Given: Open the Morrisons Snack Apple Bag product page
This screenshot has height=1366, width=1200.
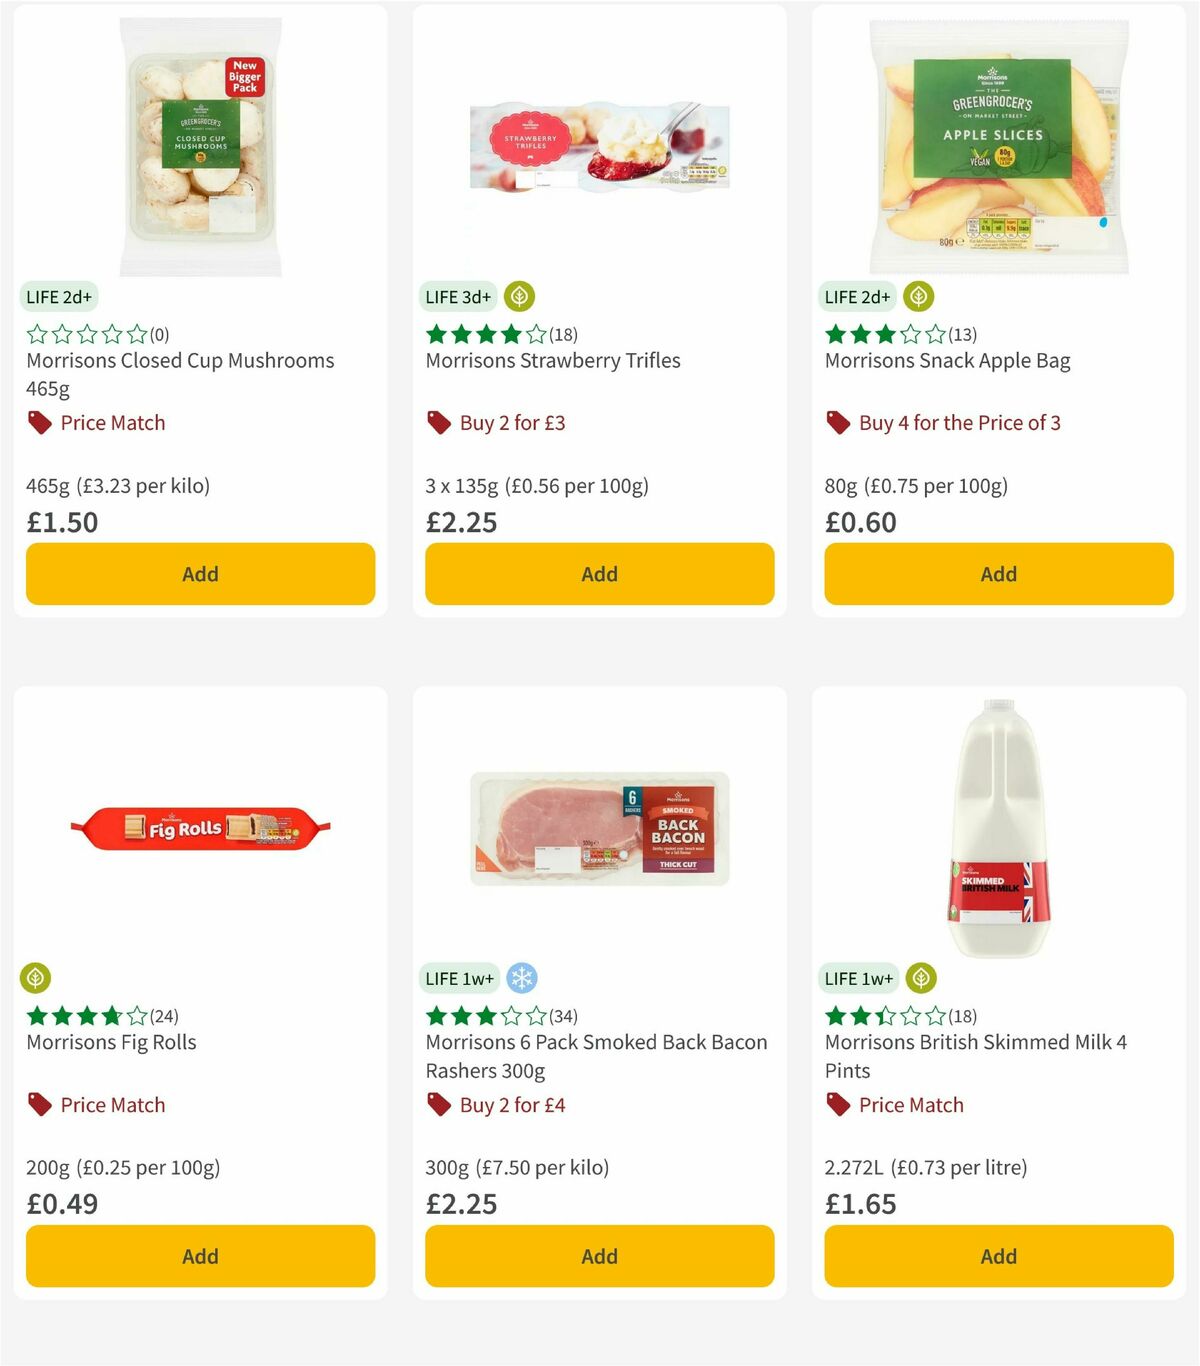Looking at the screenshot, I should click(947, 361).
